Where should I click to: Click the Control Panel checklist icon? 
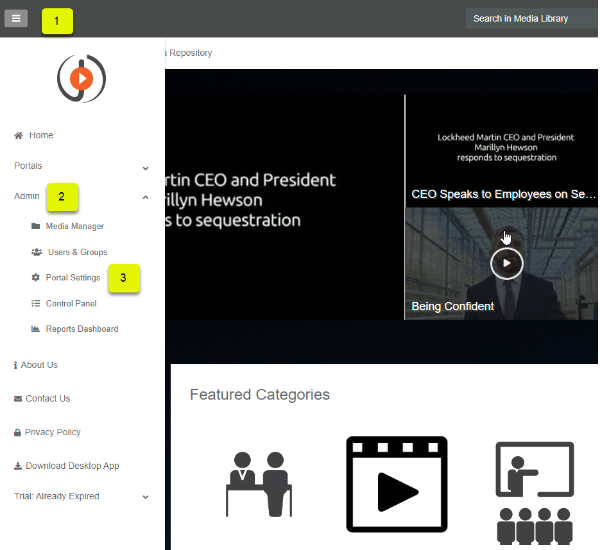(36, 303)
